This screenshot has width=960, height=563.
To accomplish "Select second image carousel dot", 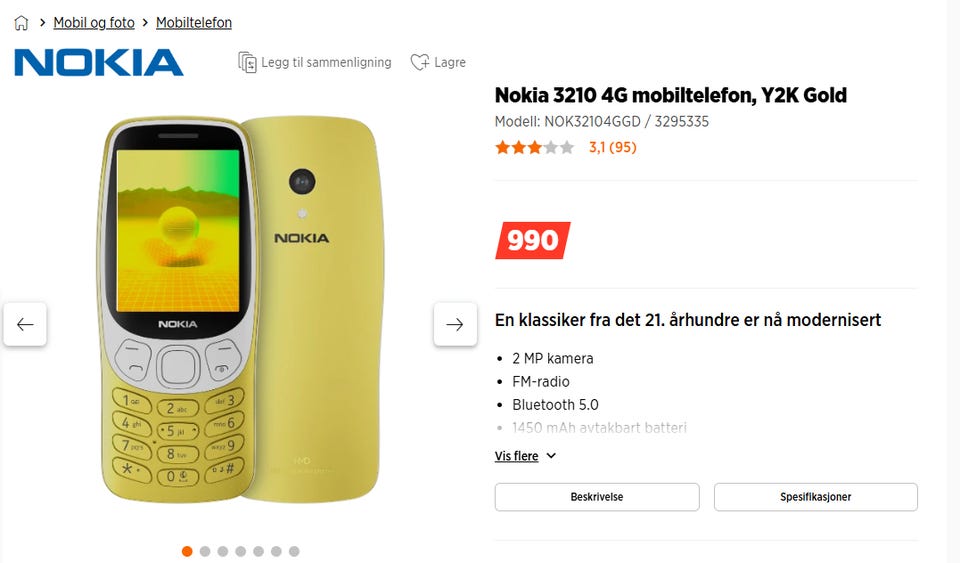I will click(x=205, y=551).
